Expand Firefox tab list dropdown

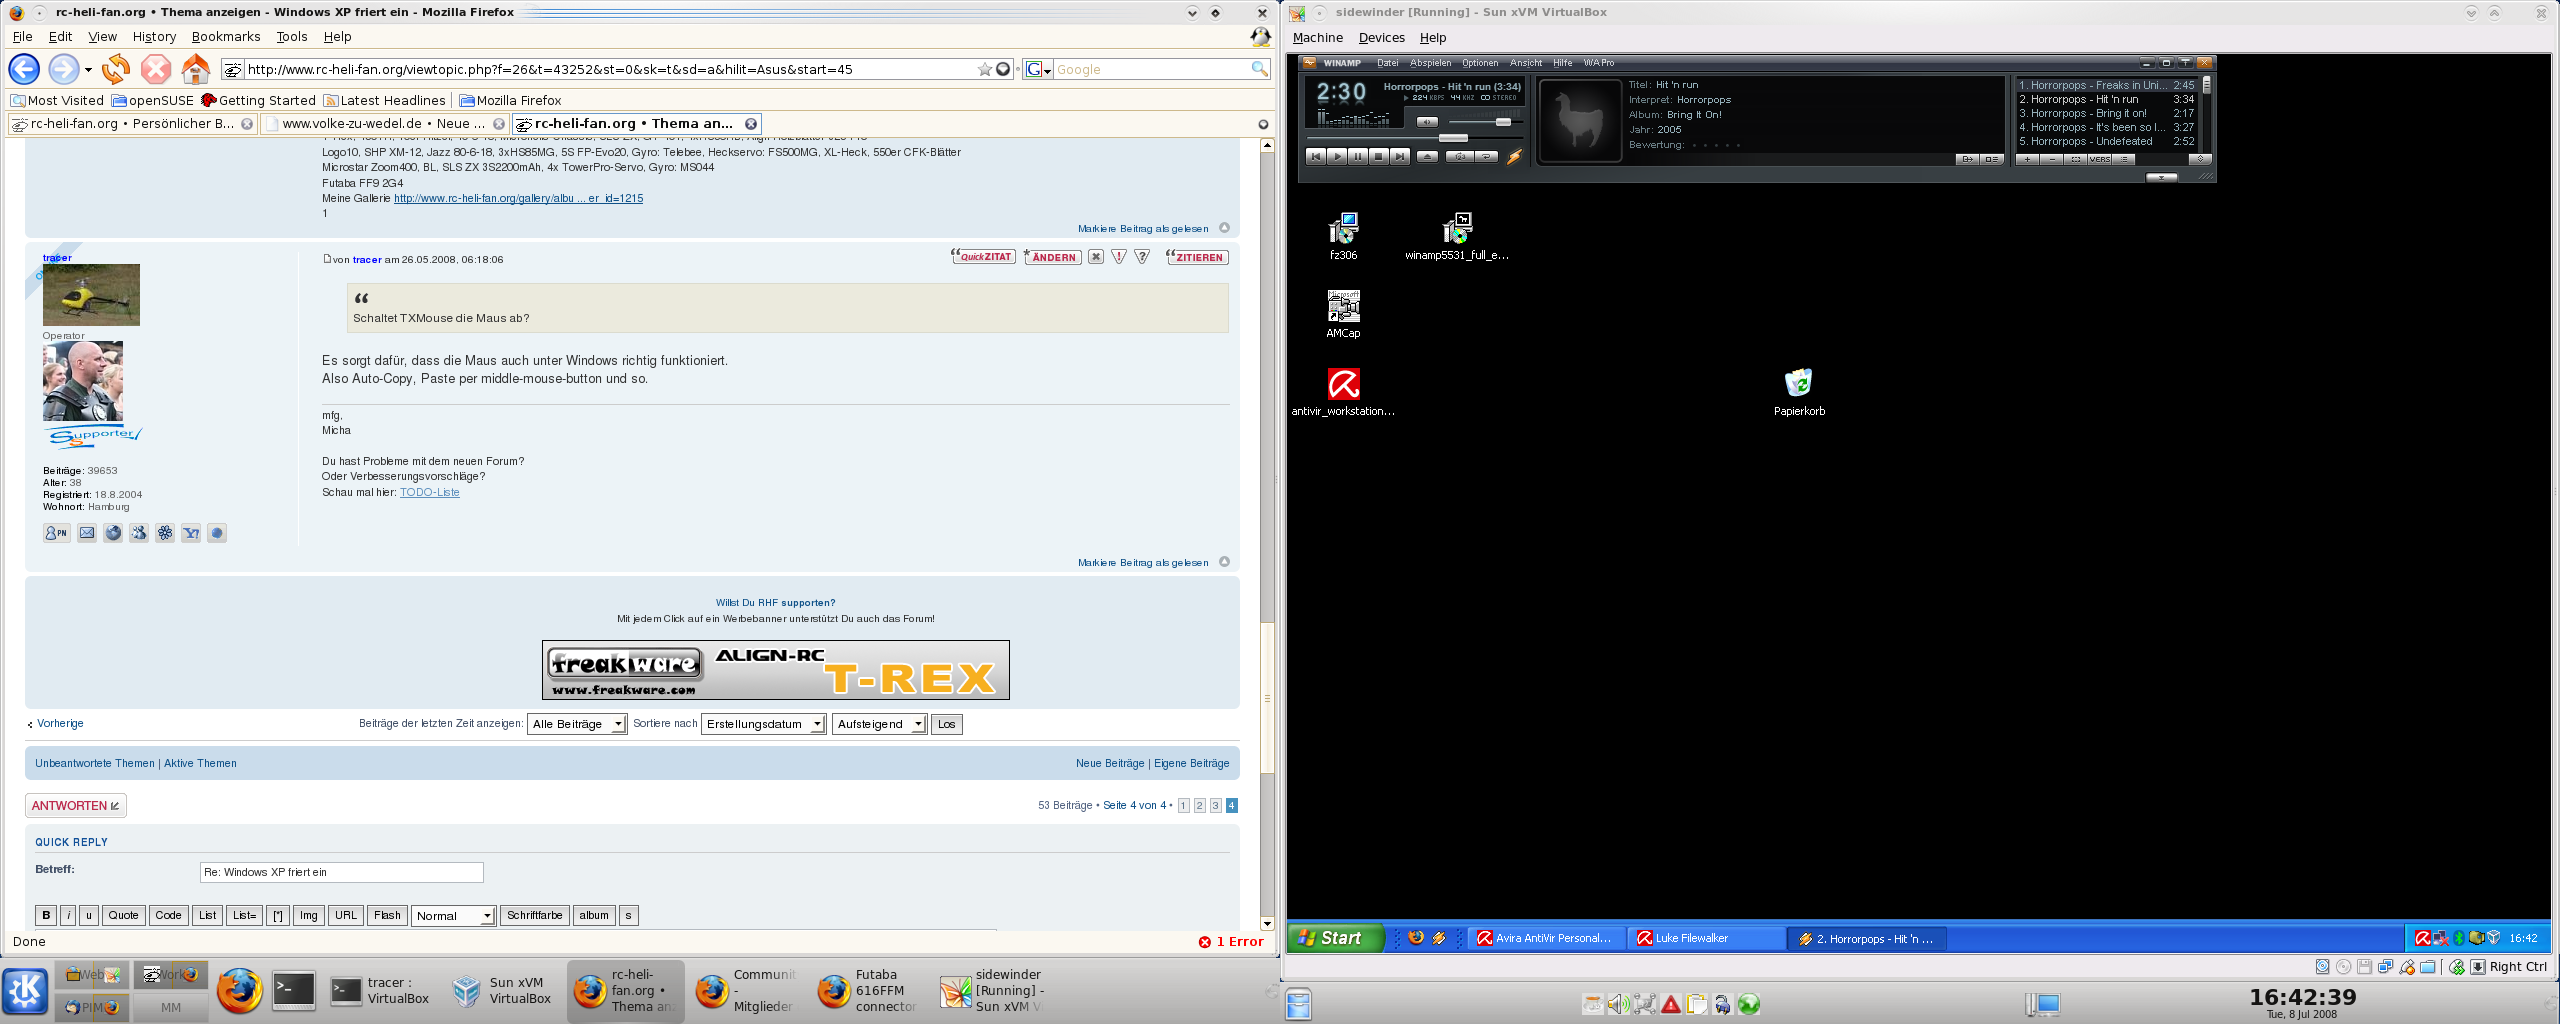(1263, 124)
